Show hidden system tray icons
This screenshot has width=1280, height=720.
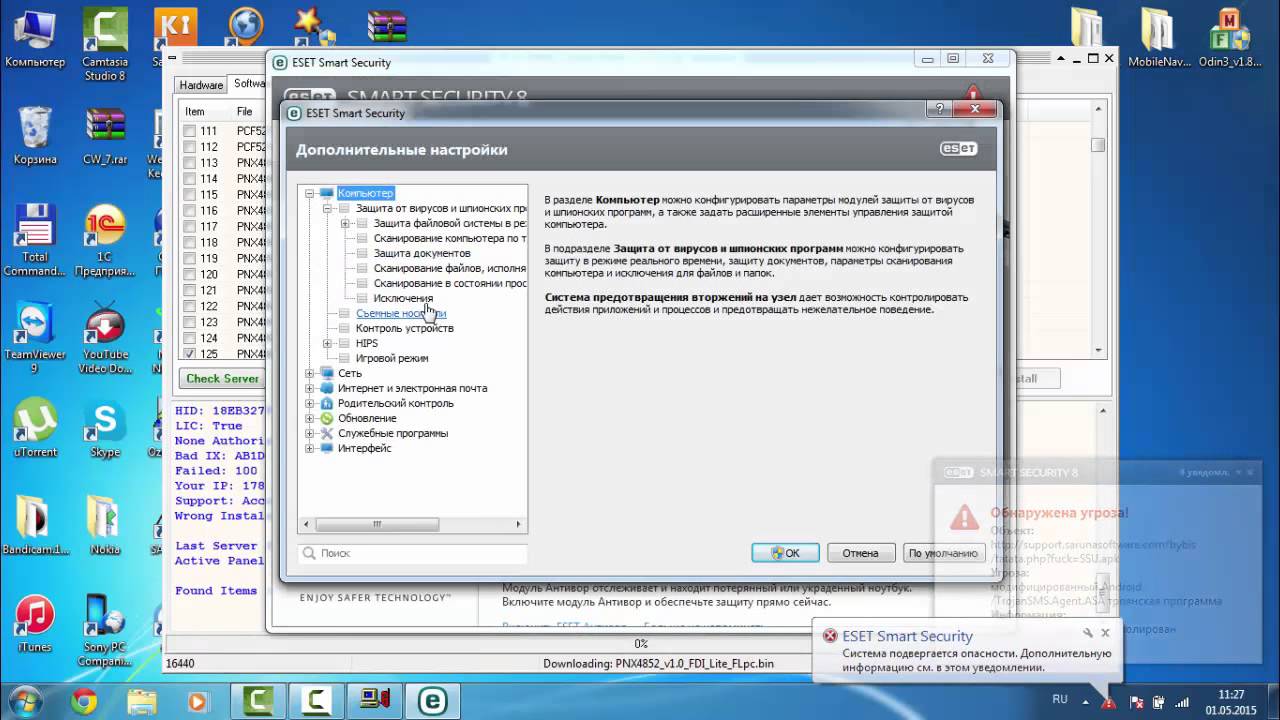tap(1088, 701)
